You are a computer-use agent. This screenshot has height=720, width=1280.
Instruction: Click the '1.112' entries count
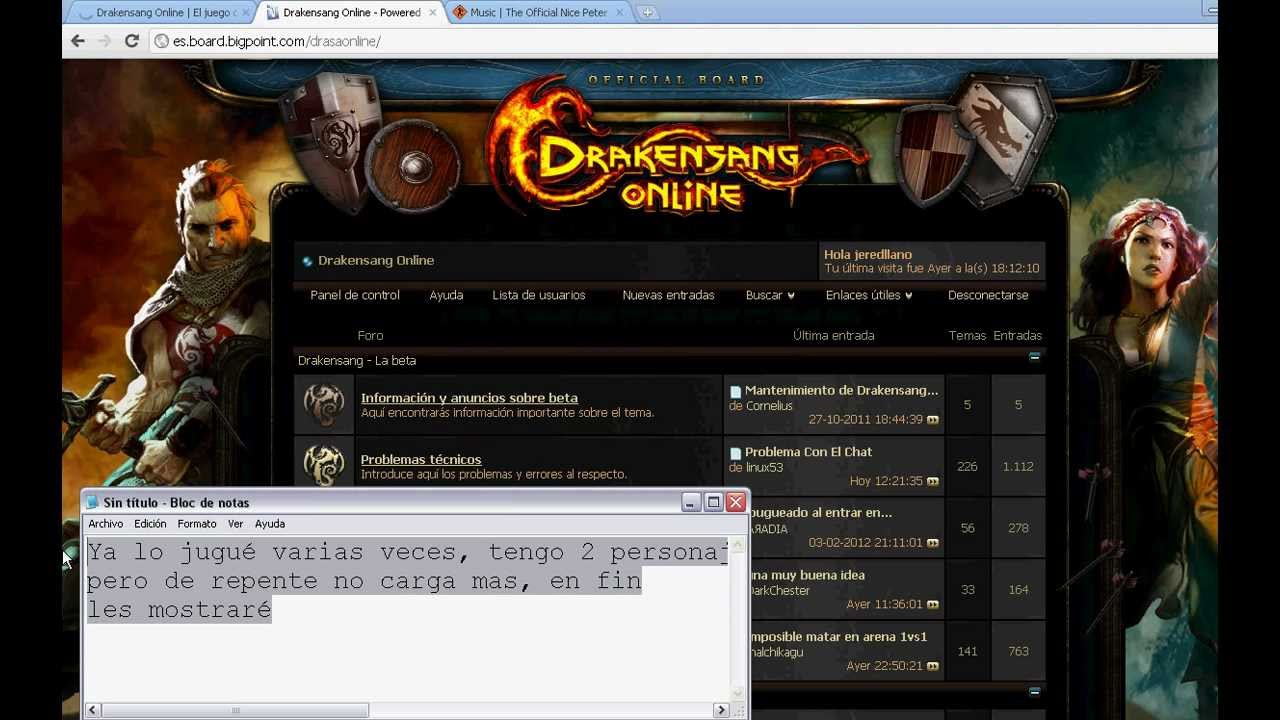(x=1018, y=466)
